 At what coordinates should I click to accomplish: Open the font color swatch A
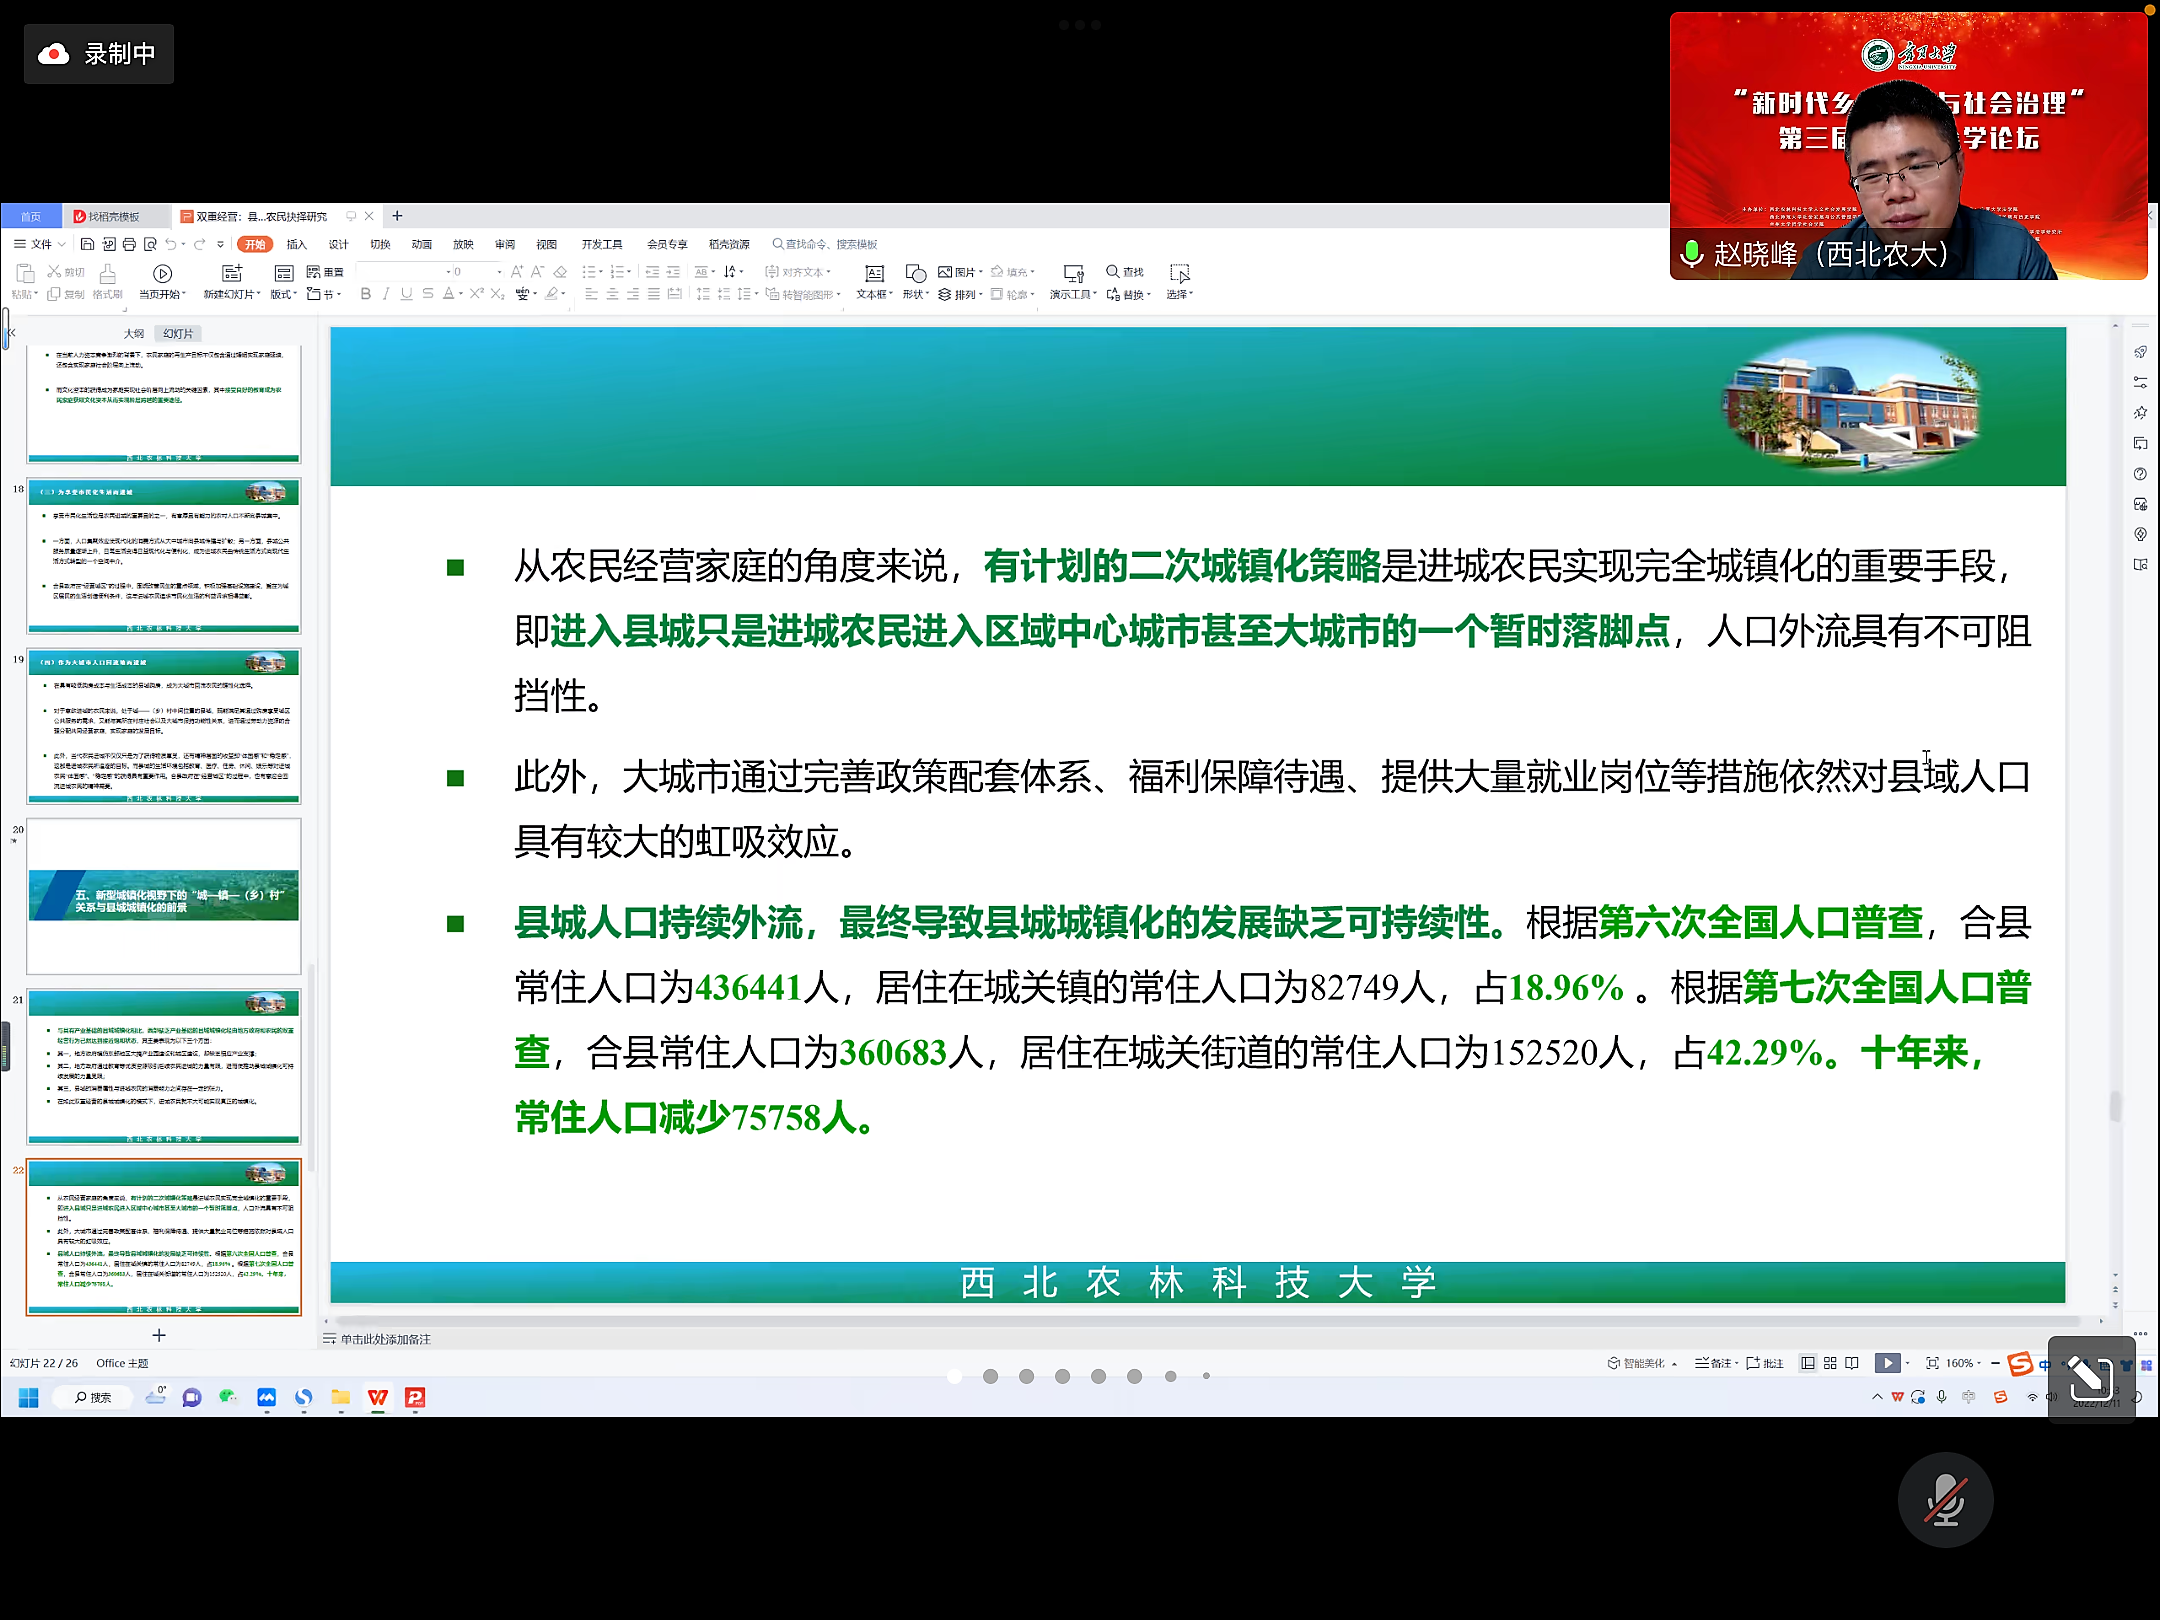[x=449, y=294]
